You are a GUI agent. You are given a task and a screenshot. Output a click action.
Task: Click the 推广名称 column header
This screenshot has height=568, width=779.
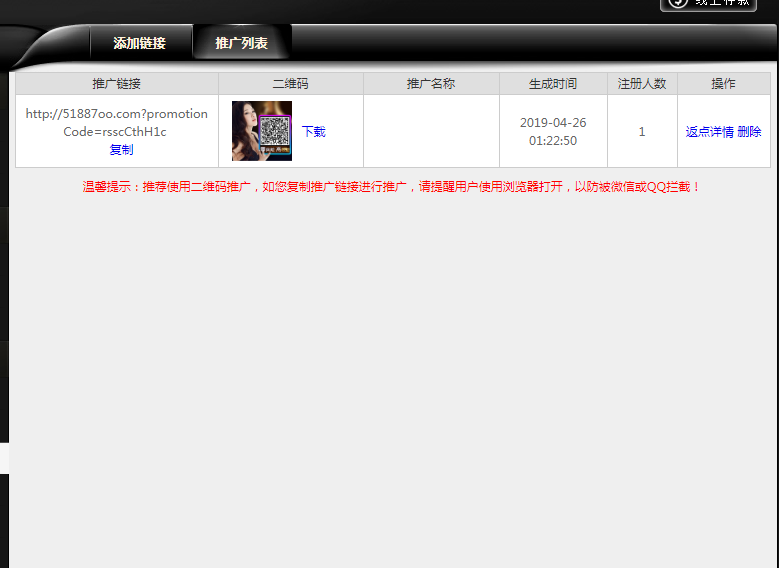pyautogui.click(x=431, y=84)
